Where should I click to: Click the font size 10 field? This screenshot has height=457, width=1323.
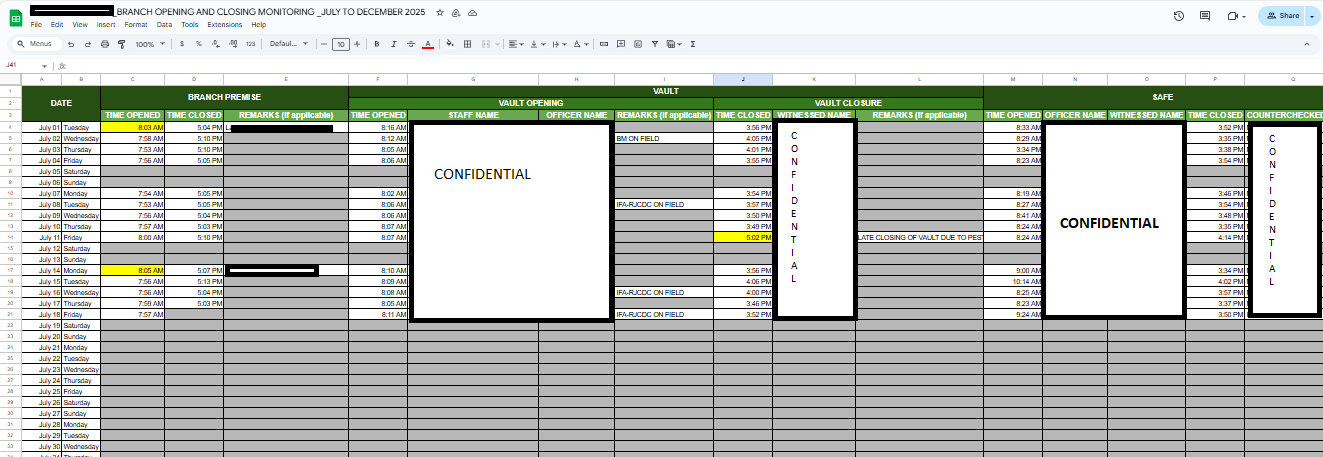(340, 44)
